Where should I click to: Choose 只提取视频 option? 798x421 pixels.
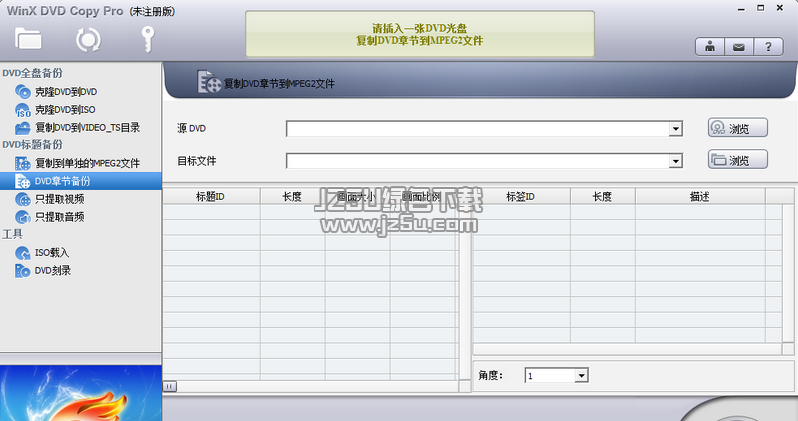pos(59,199)
